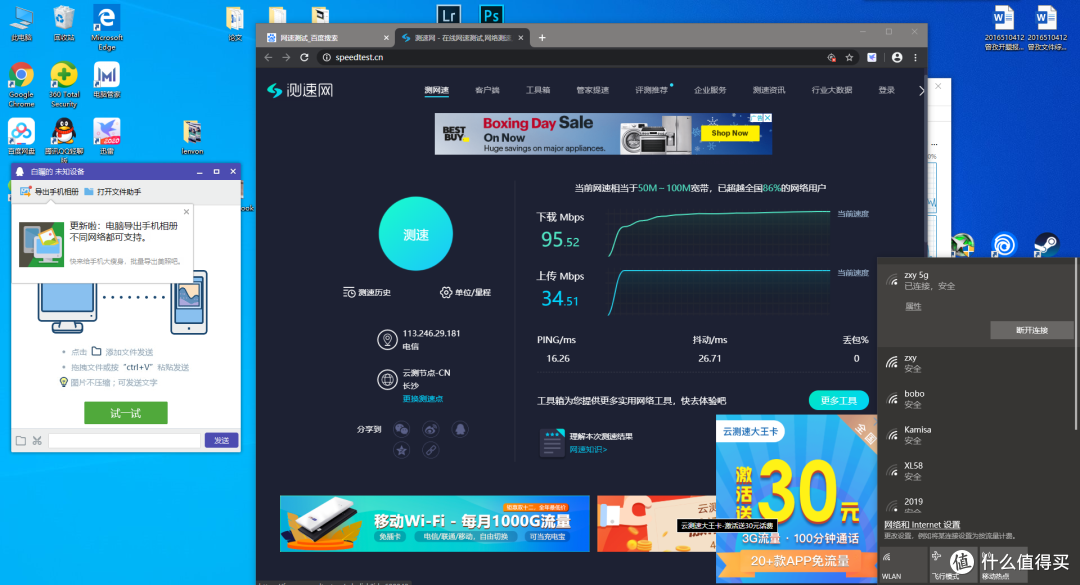Open the 管家提速 nav item
Image resolution: width=1080 pixels, height=585 pixels.
(x=592, y=90)
